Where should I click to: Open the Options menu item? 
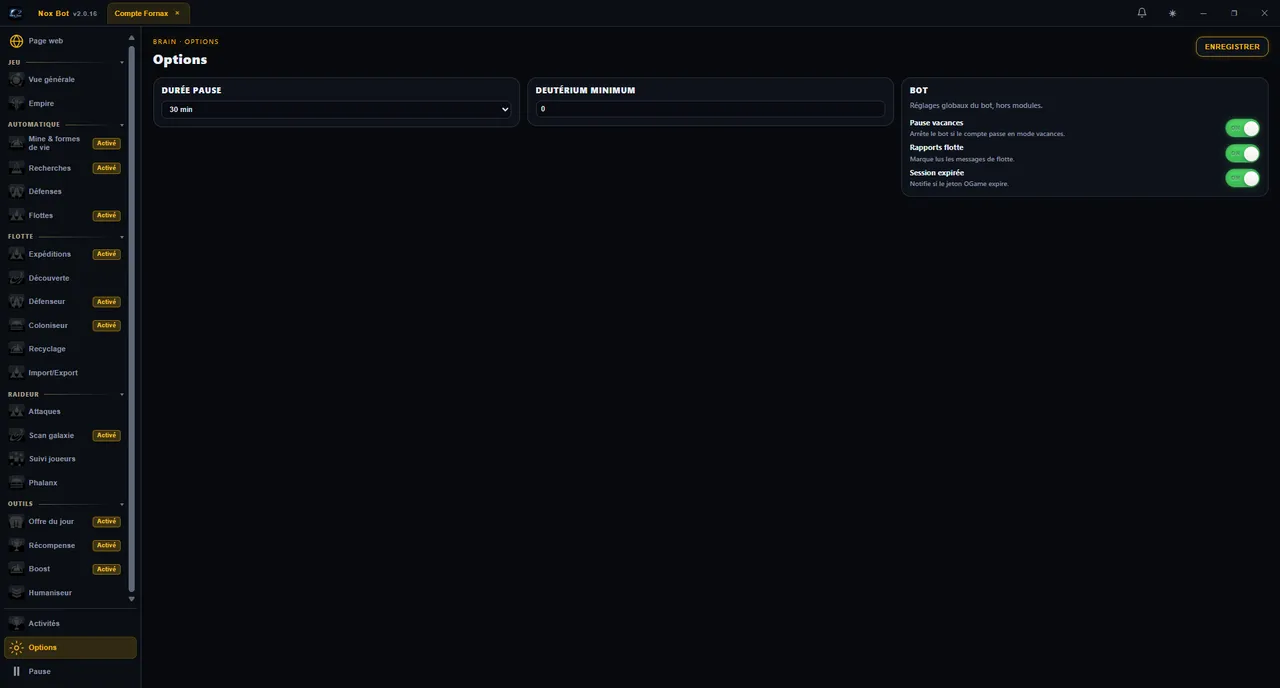70,647
